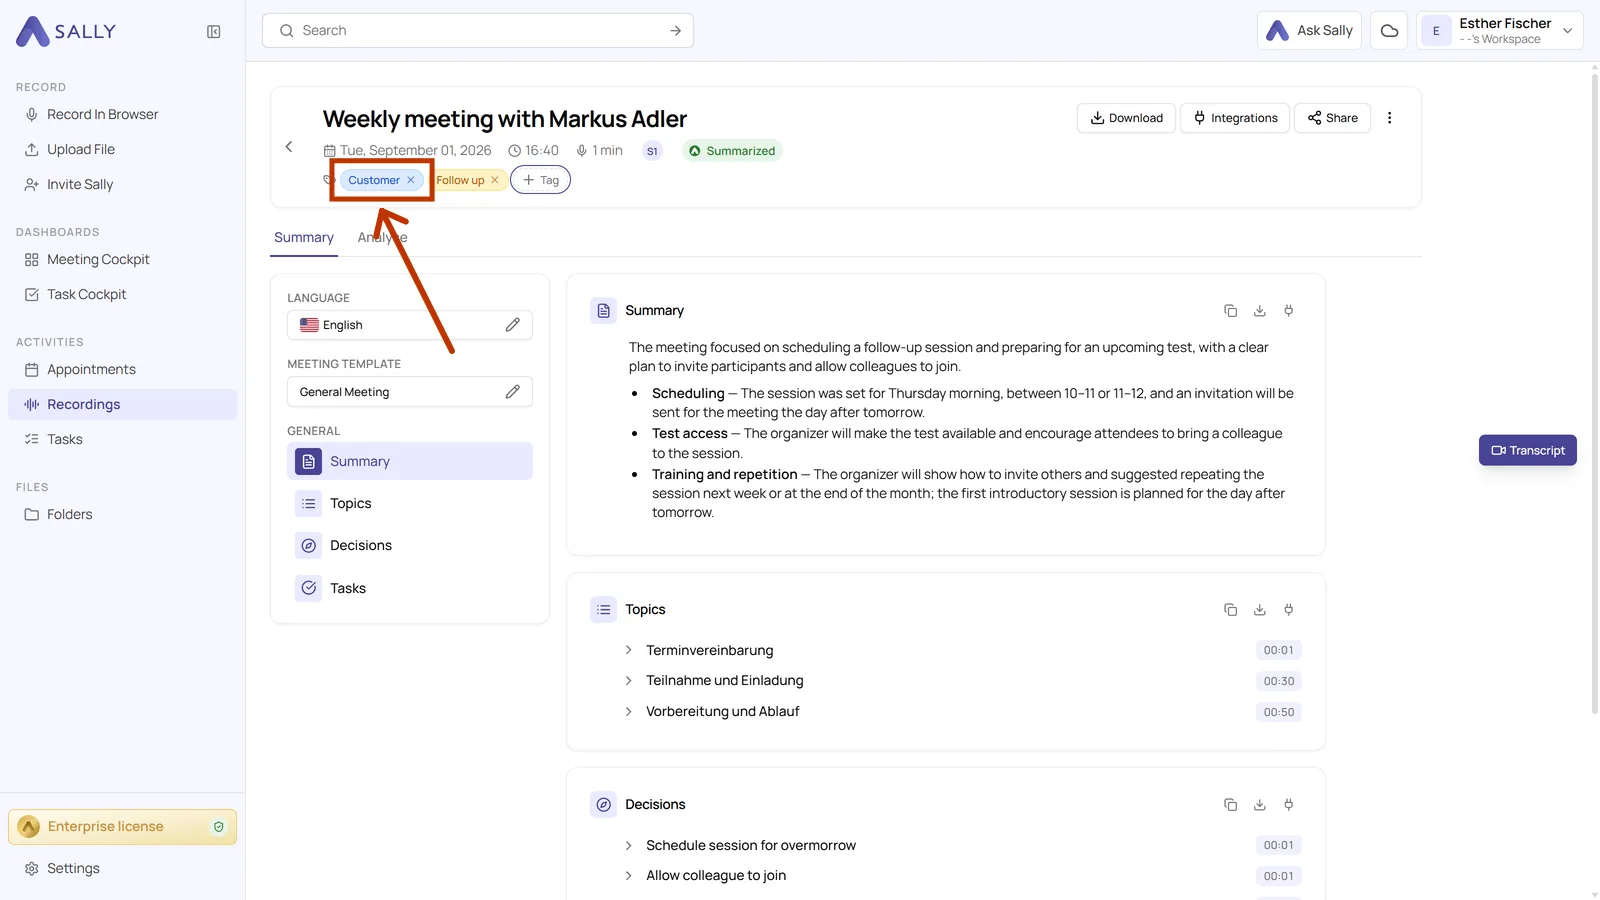Switch to the Analyze tab
1600x900 pixels.
(x=382, y=238)
